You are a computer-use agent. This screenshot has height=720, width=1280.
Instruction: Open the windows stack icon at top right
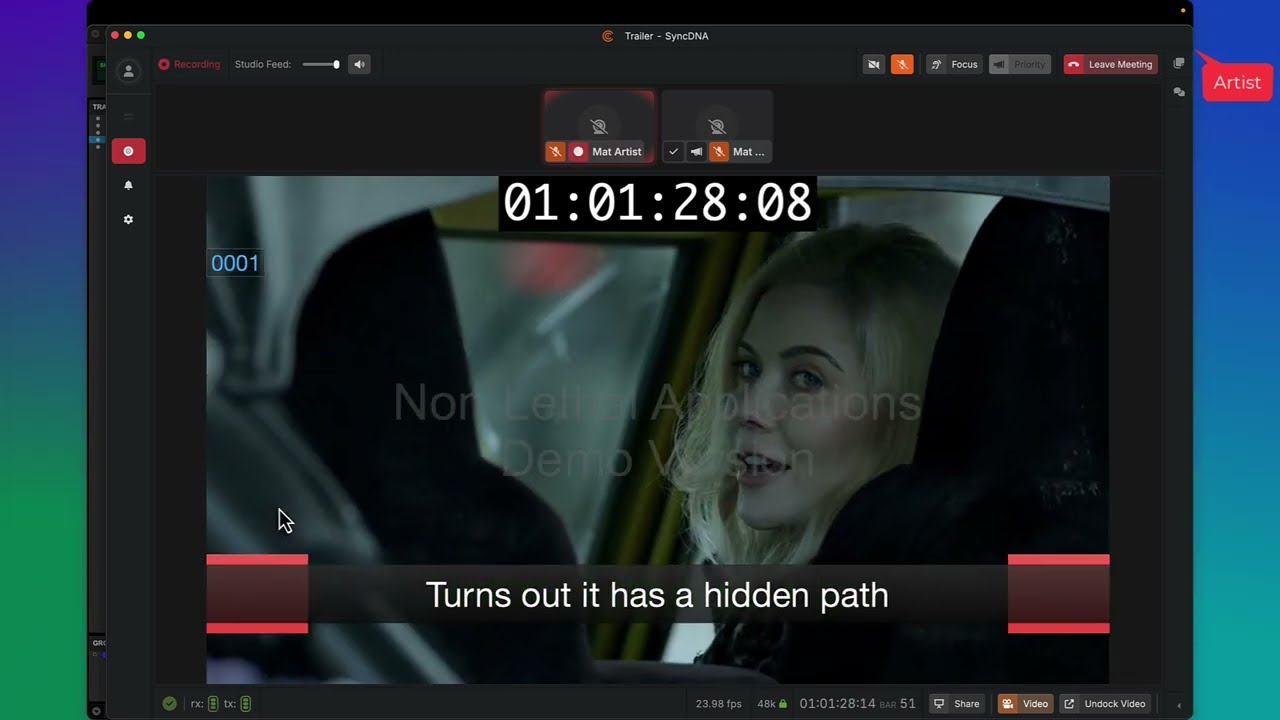pos(1179,63)
